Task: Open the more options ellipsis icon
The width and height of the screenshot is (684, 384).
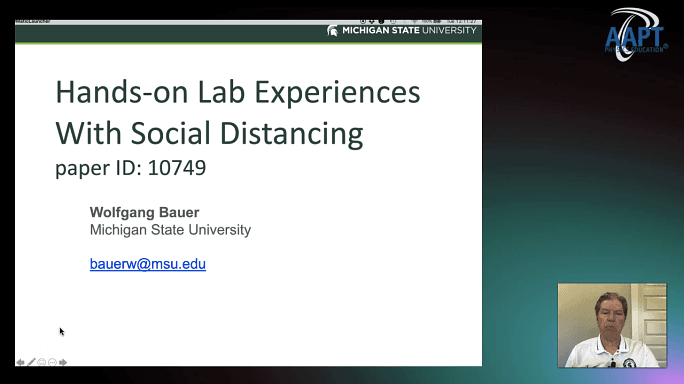Action: [x=52, y=362]
